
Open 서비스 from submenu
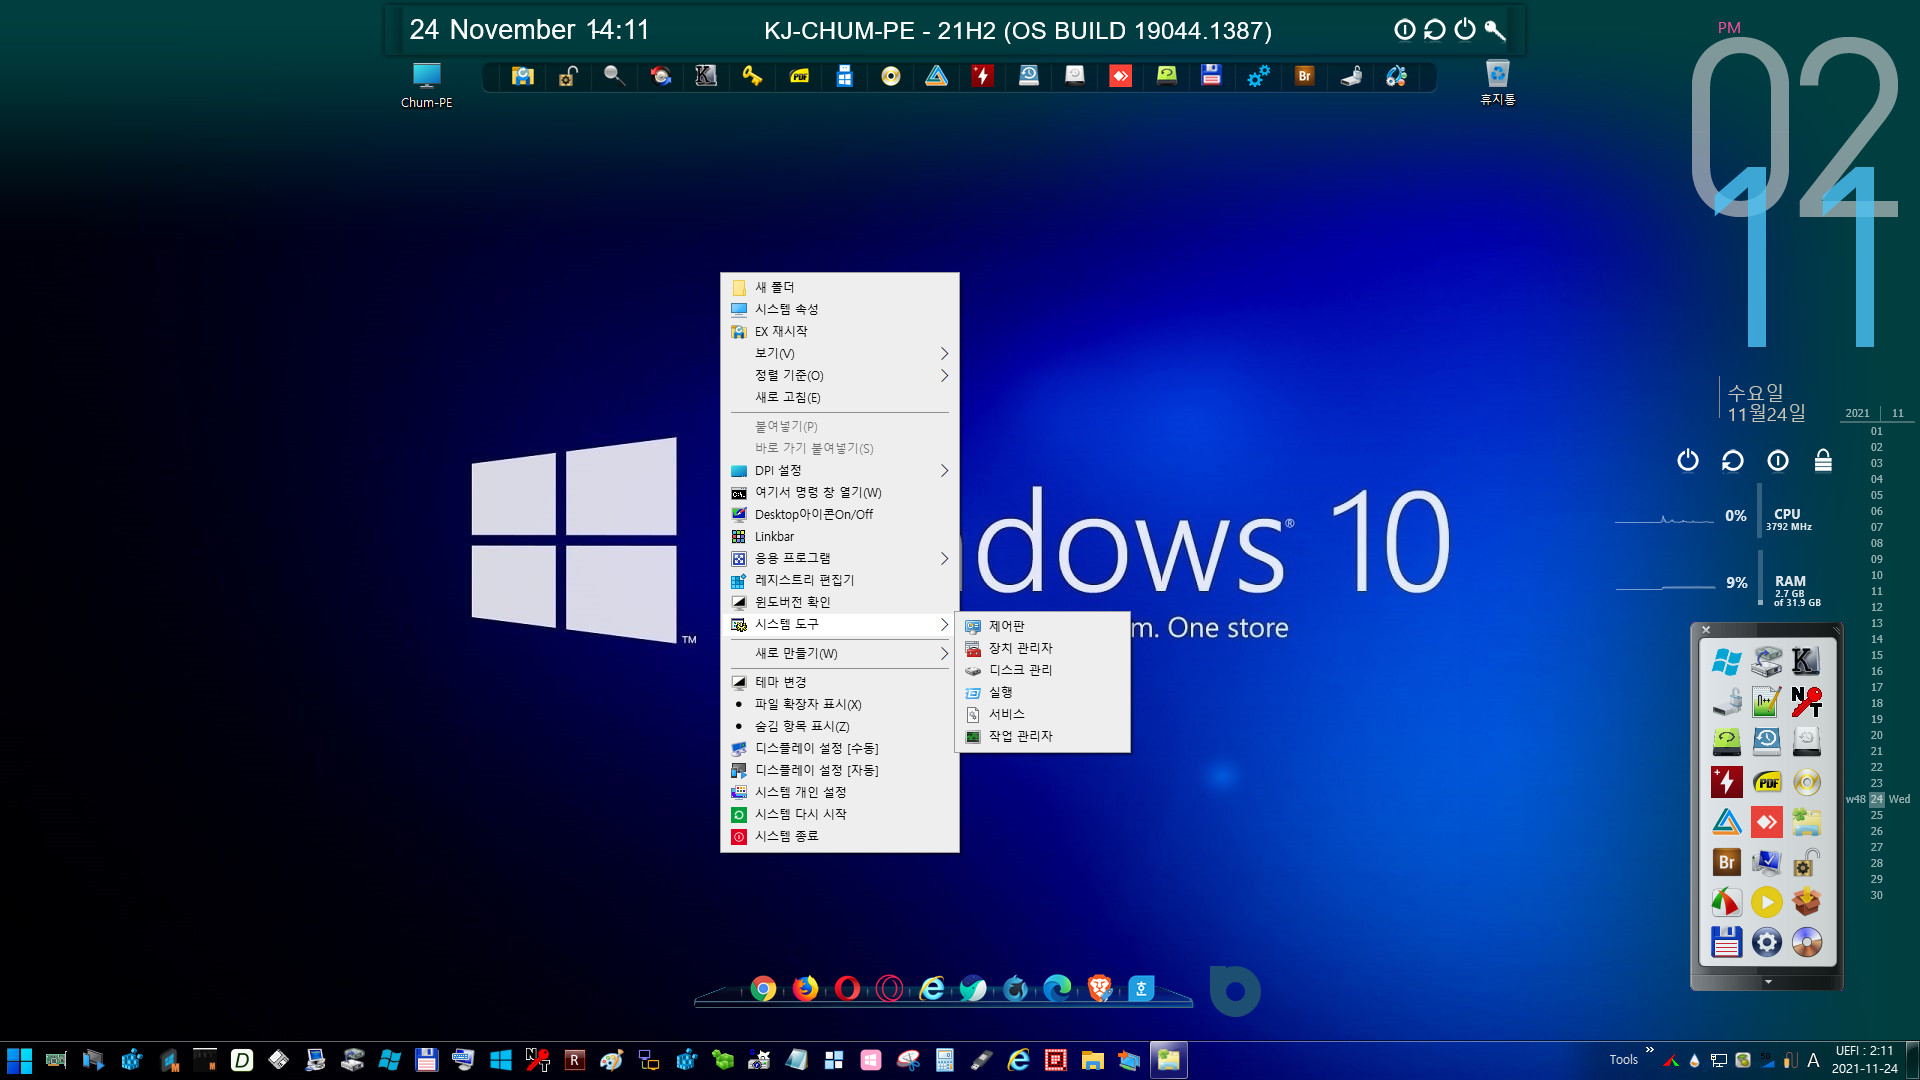point(1044,714)
